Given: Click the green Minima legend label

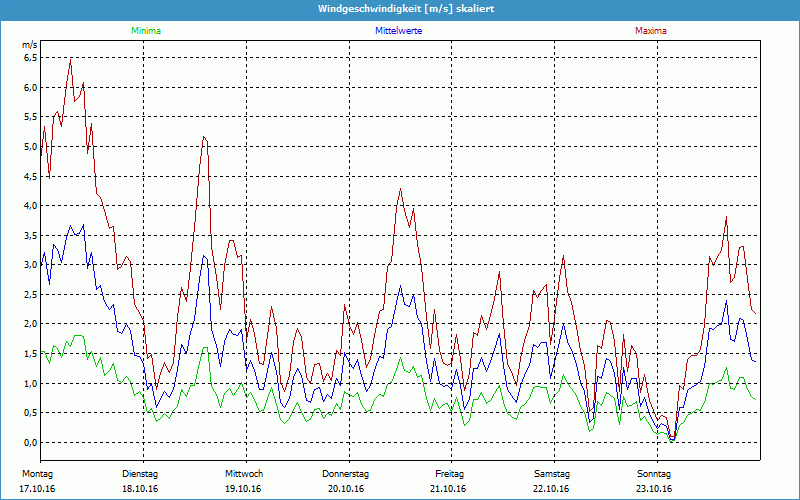Looking at the screenshot, I should (x=146, y=31).
